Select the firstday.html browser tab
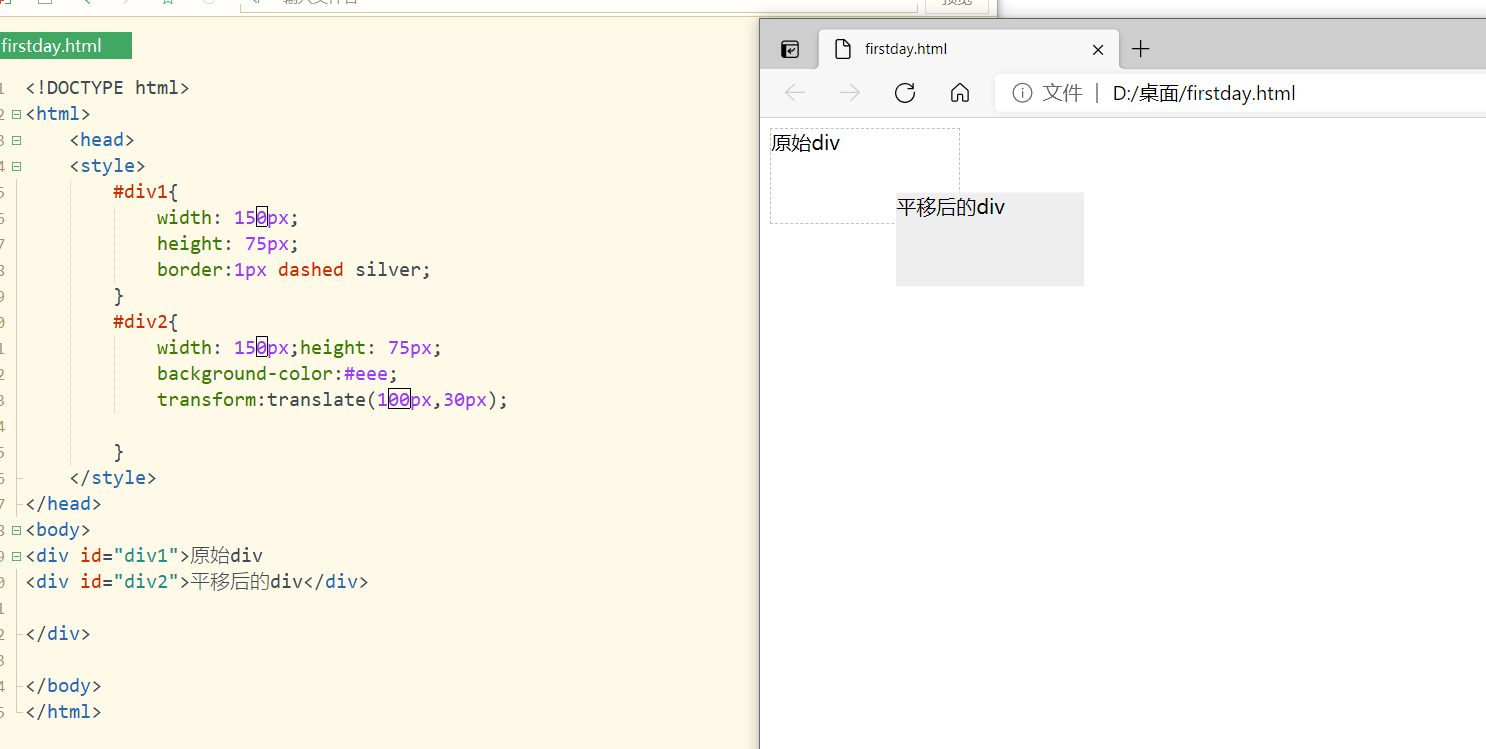Image resolution: width=1486 pixels, height=749 pixels. (968, 49)
